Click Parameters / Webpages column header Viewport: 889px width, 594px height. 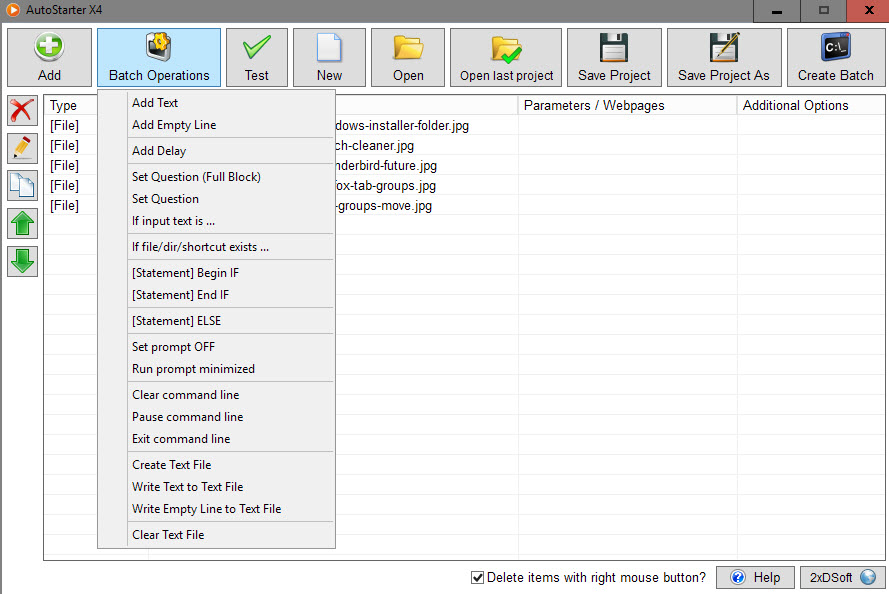point(628,105)
